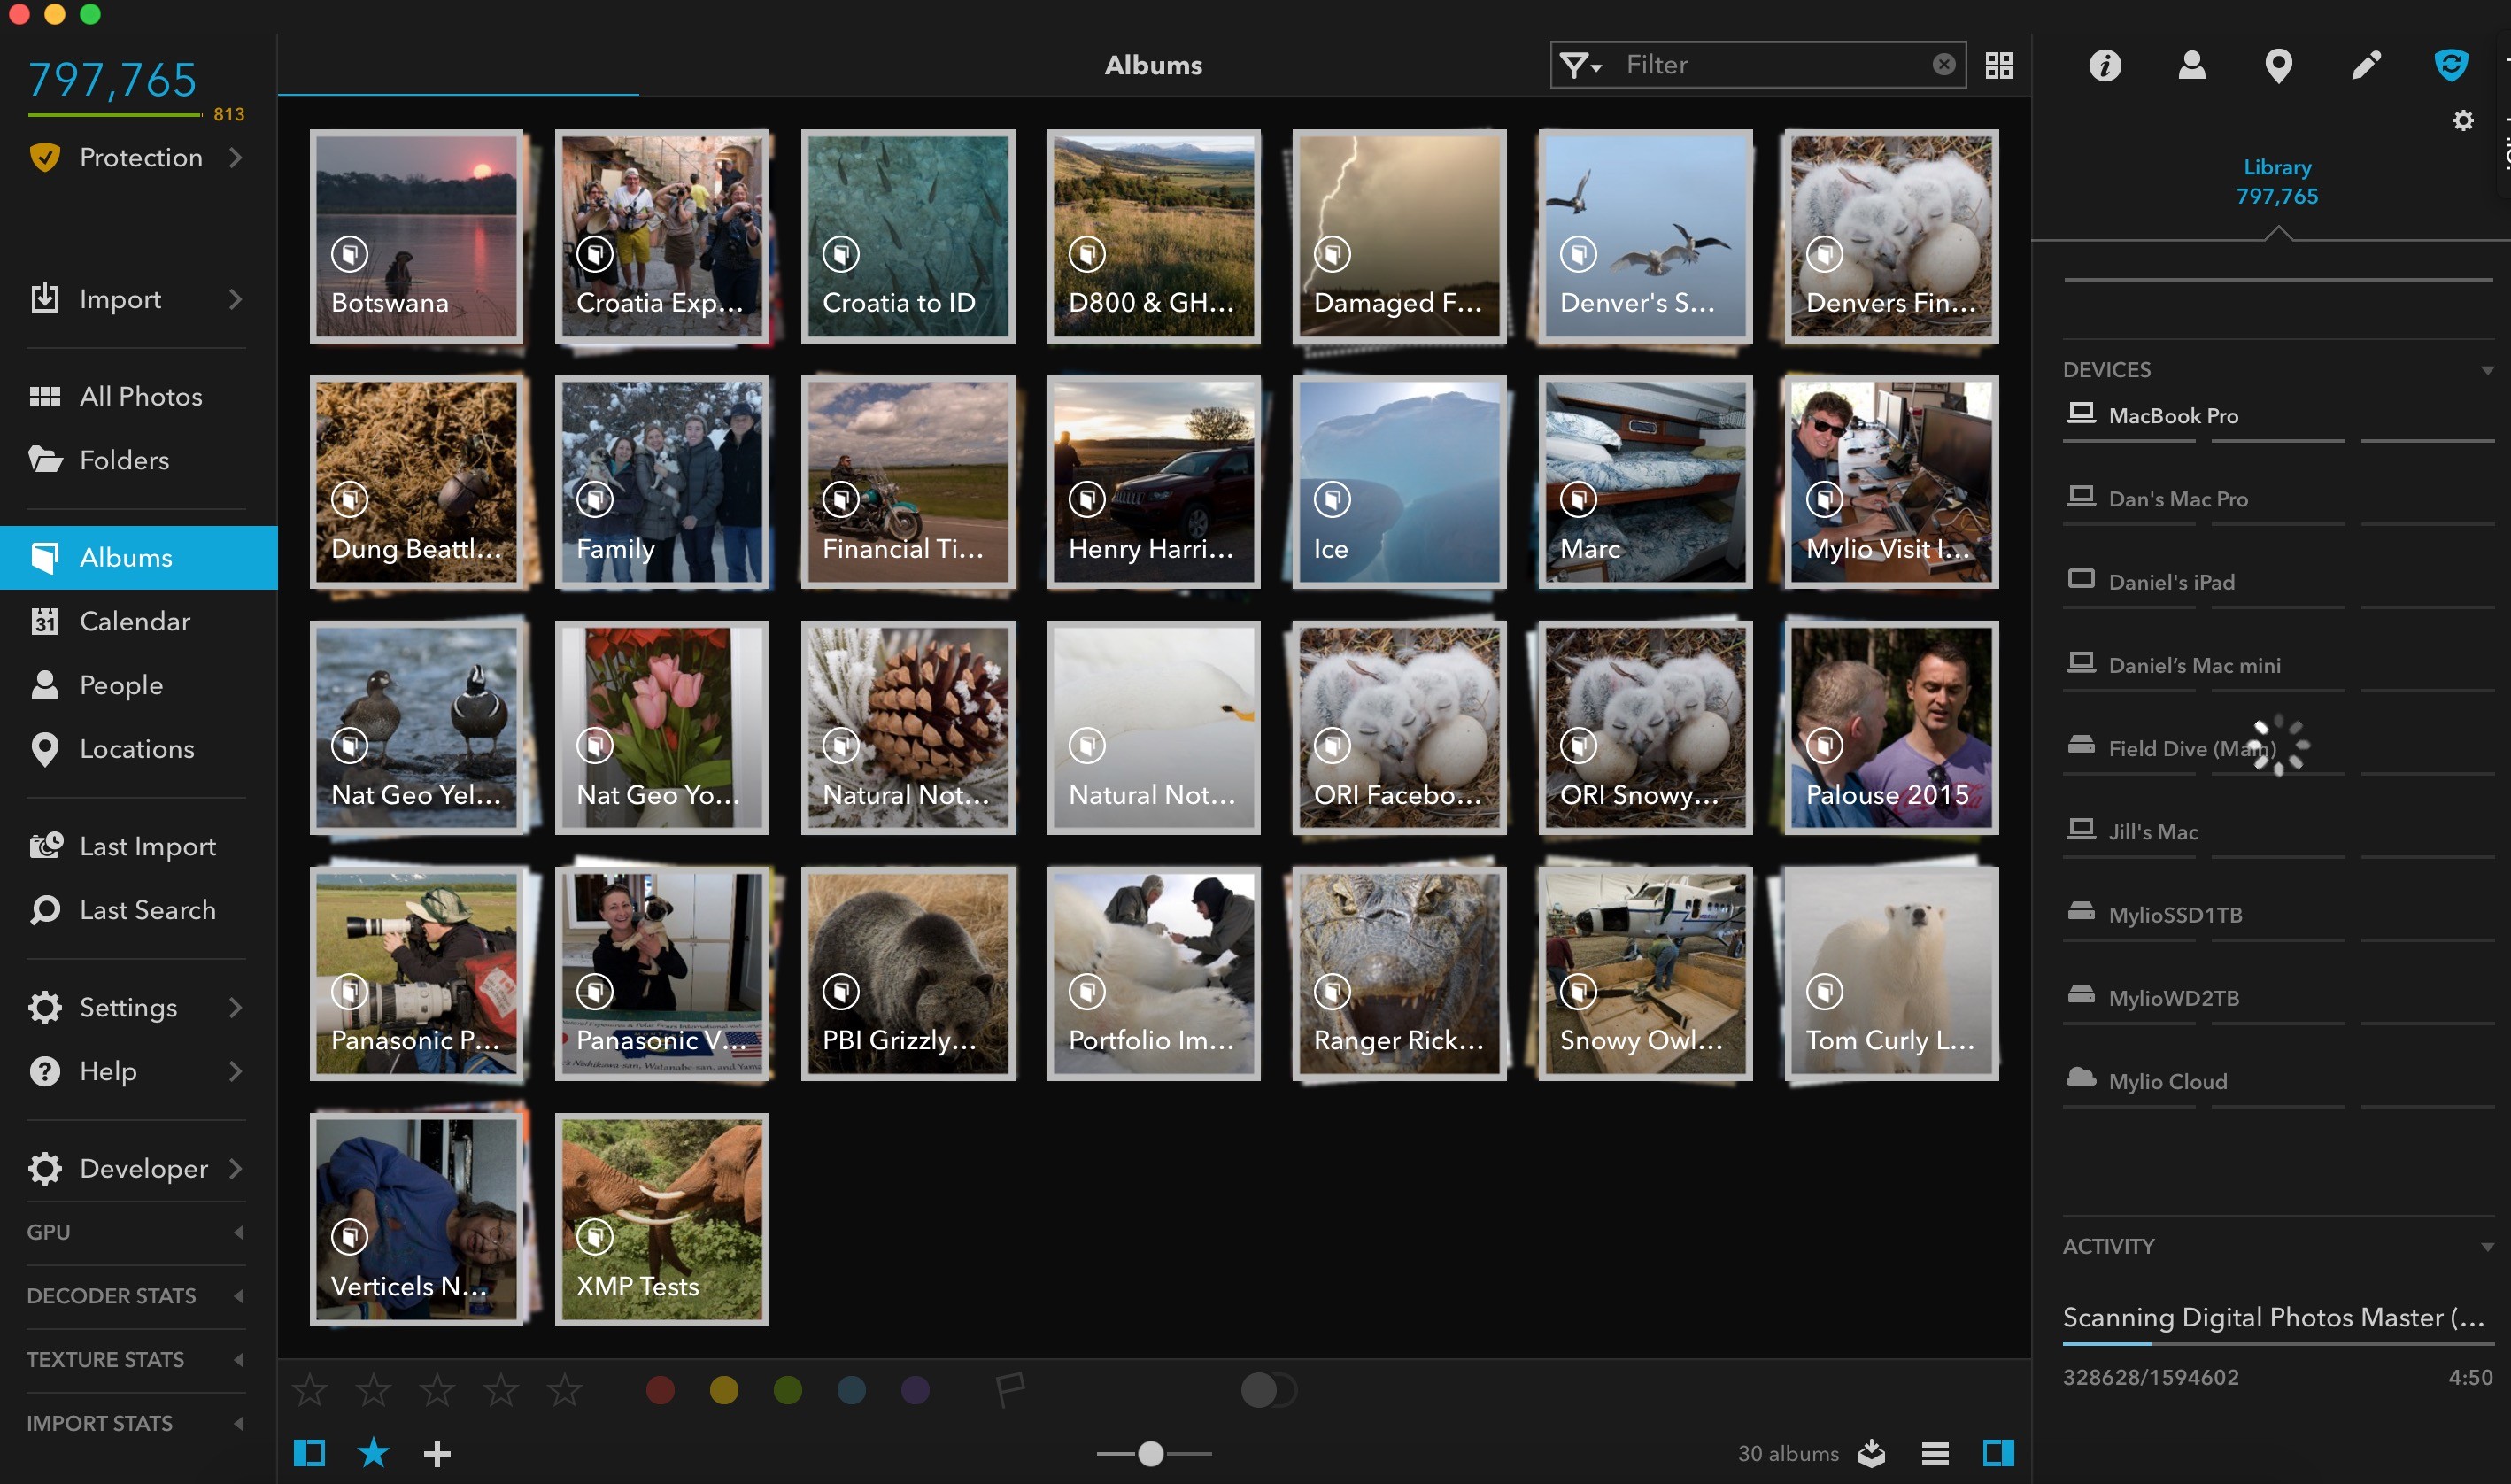
Task: Expand the Settings submenu
Action: pos(235,1007)
